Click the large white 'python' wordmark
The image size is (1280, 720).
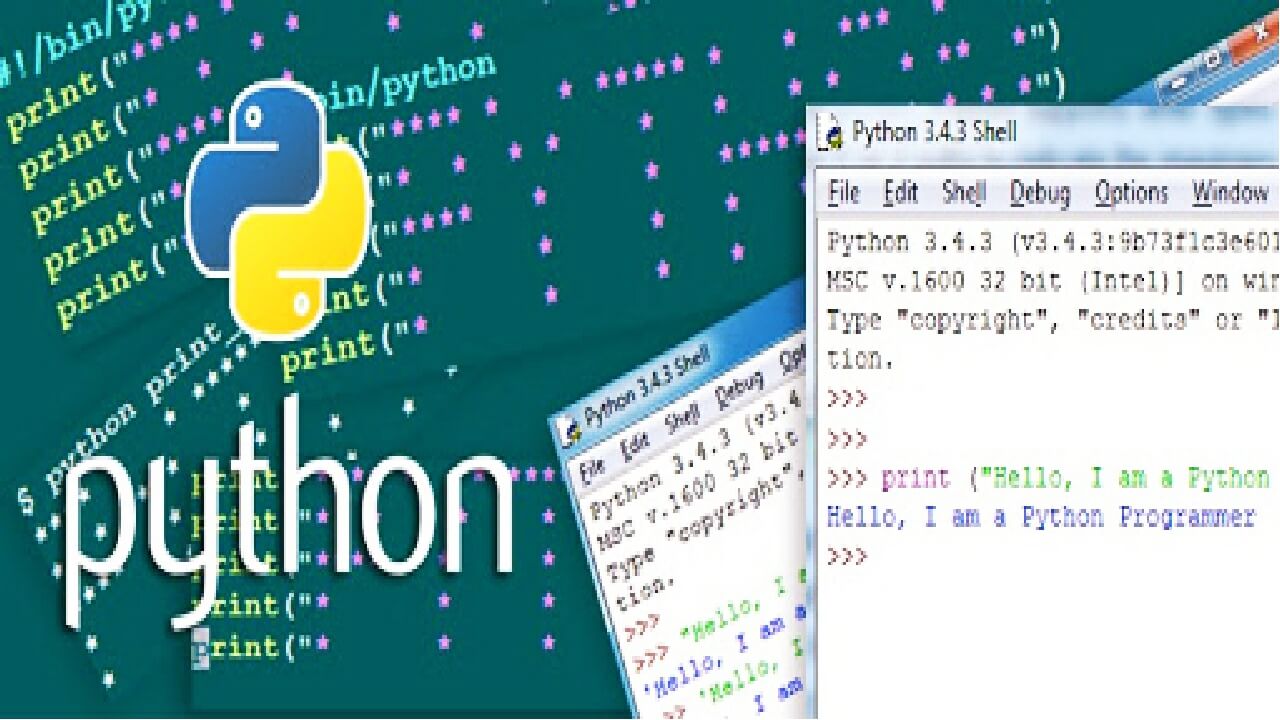click(x=290, y=520)
